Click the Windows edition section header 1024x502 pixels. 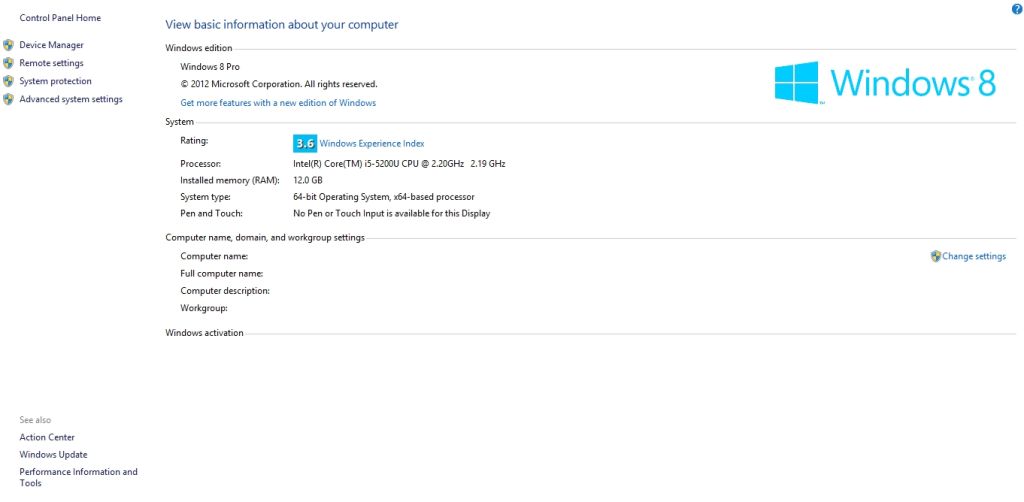pyautogui.click(x=199, y=48)
